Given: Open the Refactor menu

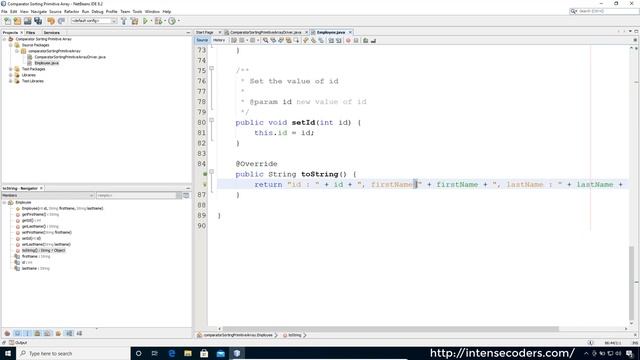Looking at the screenshot, I should (71, 11).
